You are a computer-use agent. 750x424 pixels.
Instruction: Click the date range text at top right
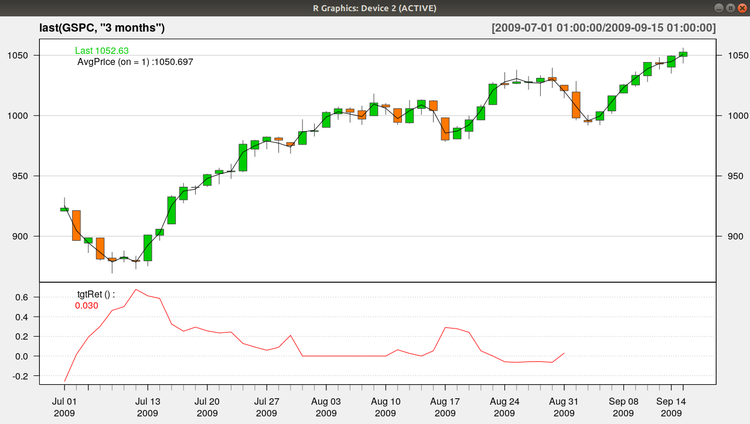[604, 27]
